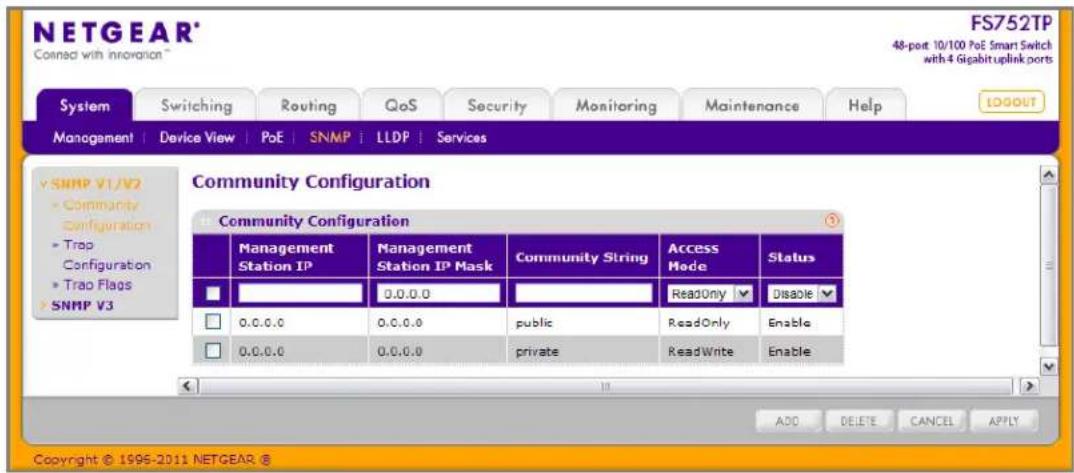Viewport: 1074px width, 473px height.
Task: Open the QoS tab
Action: coord(401,106)
